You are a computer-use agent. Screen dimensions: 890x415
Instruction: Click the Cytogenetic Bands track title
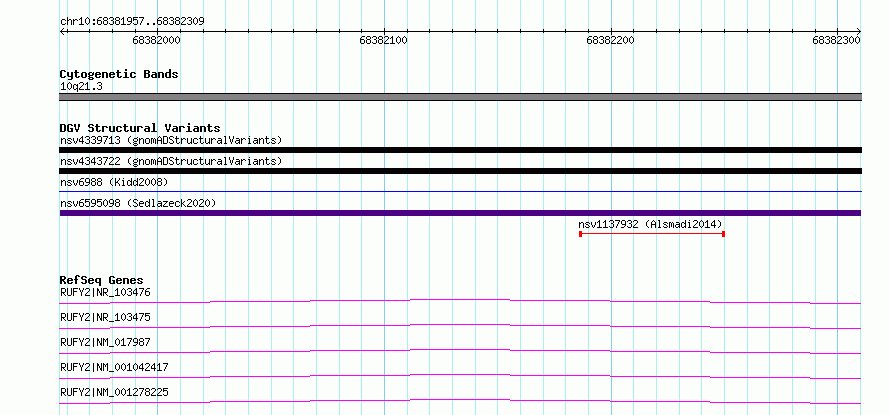(x=119, y=74)
